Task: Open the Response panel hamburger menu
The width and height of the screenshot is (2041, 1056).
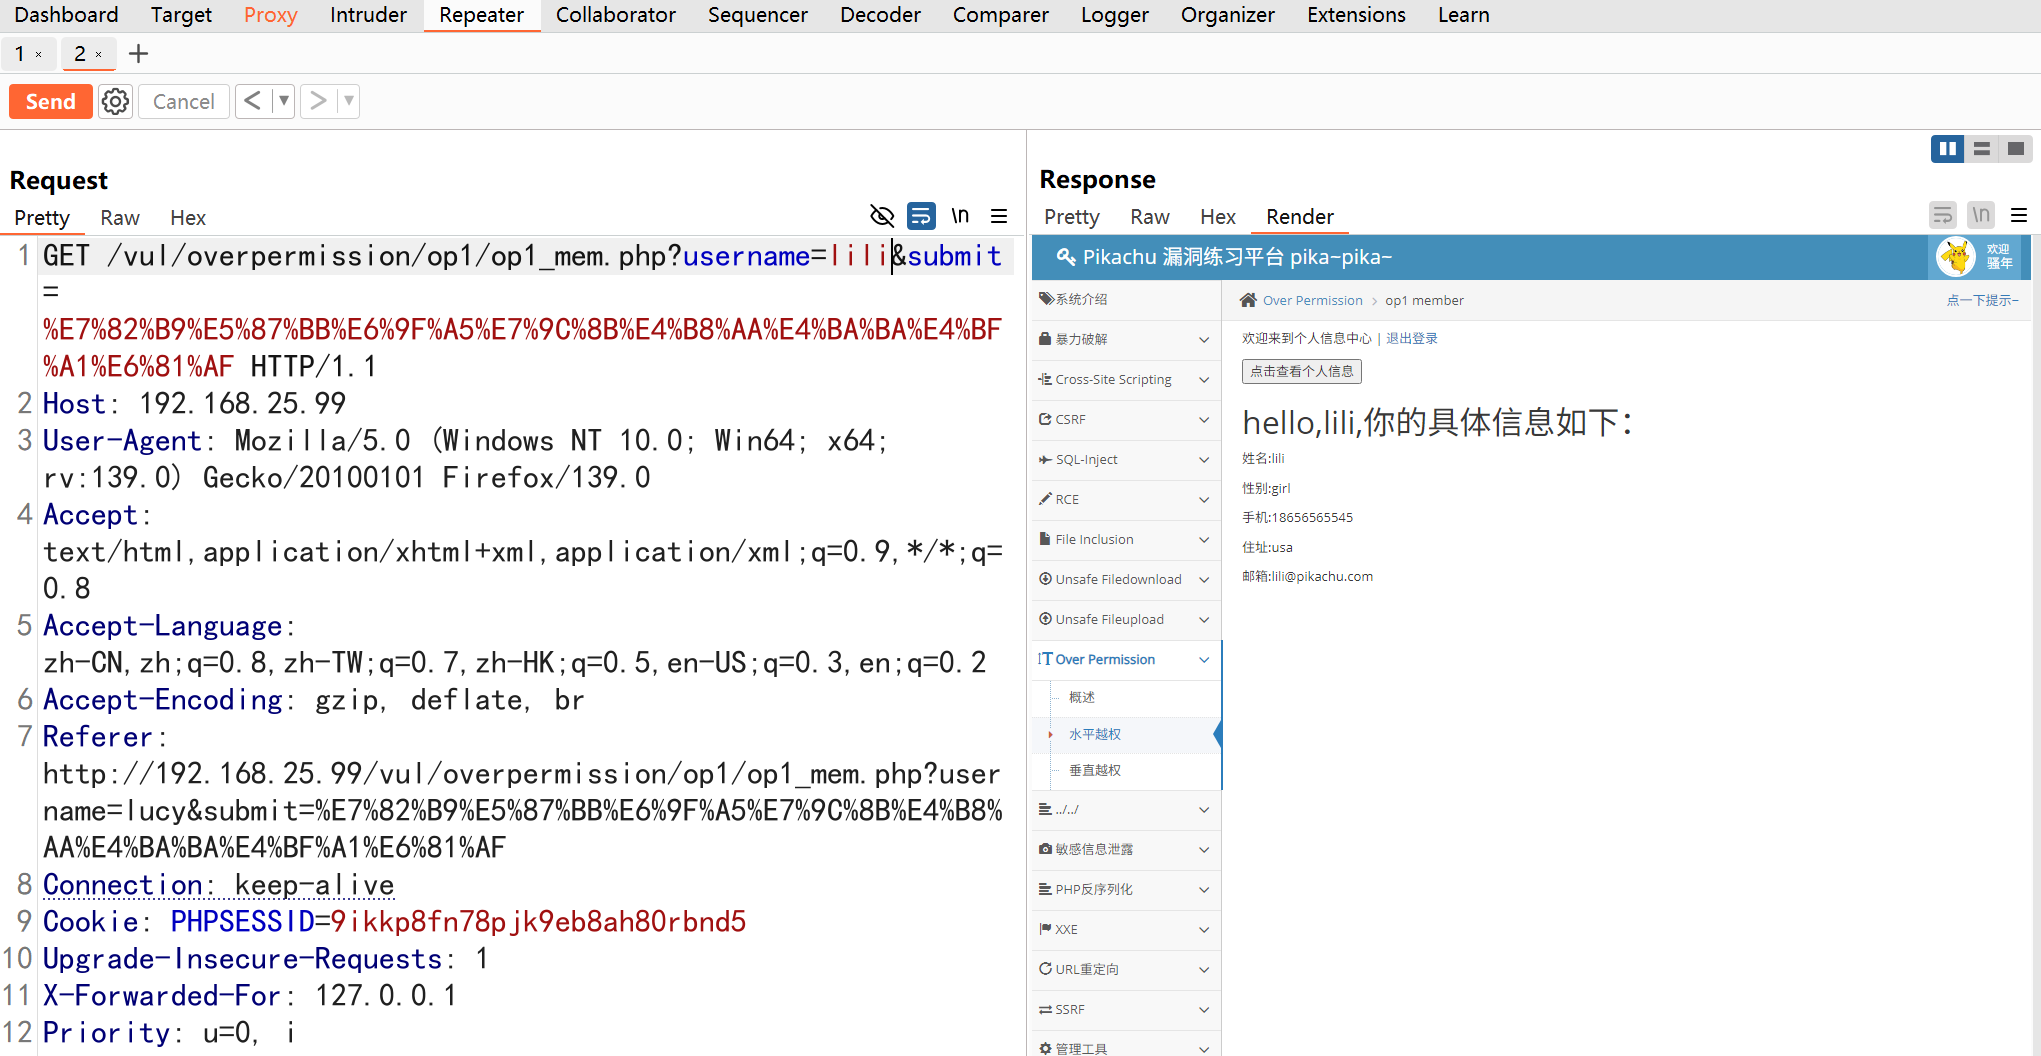Action: [x=2019, y=215]
